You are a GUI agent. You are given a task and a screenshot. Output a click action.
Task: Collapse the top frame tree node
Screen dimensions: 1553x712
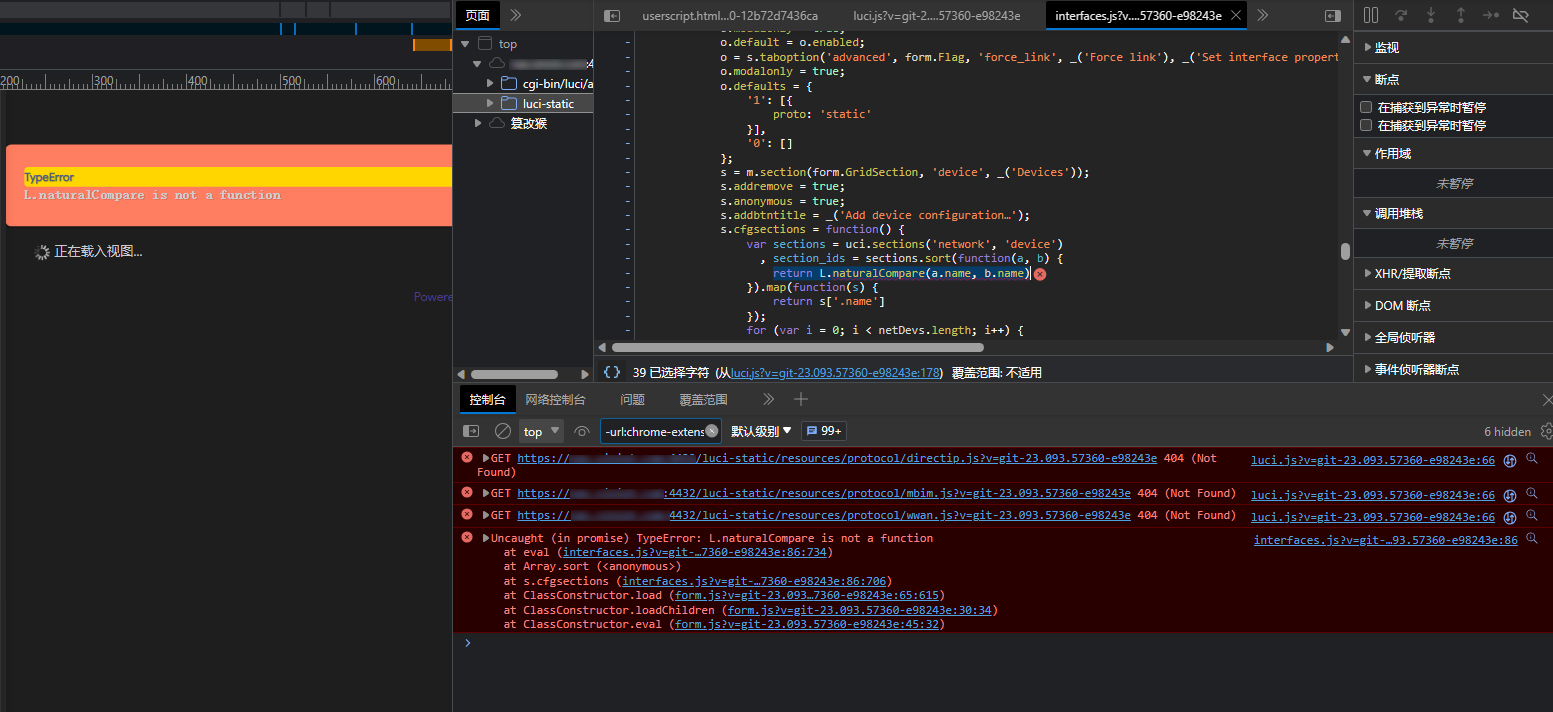(x=464, y=43)
